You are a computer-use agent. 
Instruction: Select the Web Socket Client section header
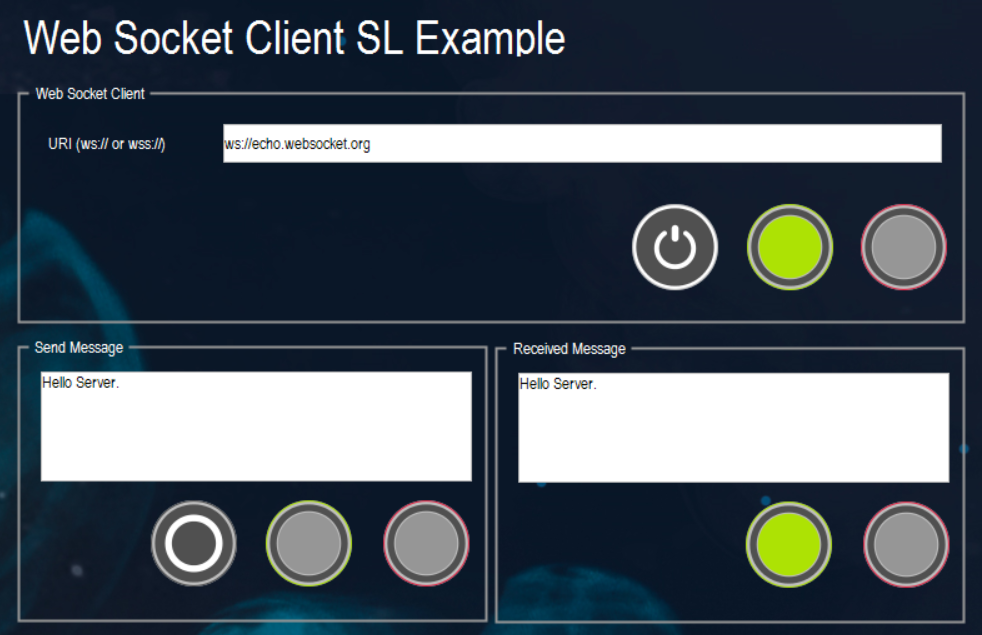click(88, 92)
